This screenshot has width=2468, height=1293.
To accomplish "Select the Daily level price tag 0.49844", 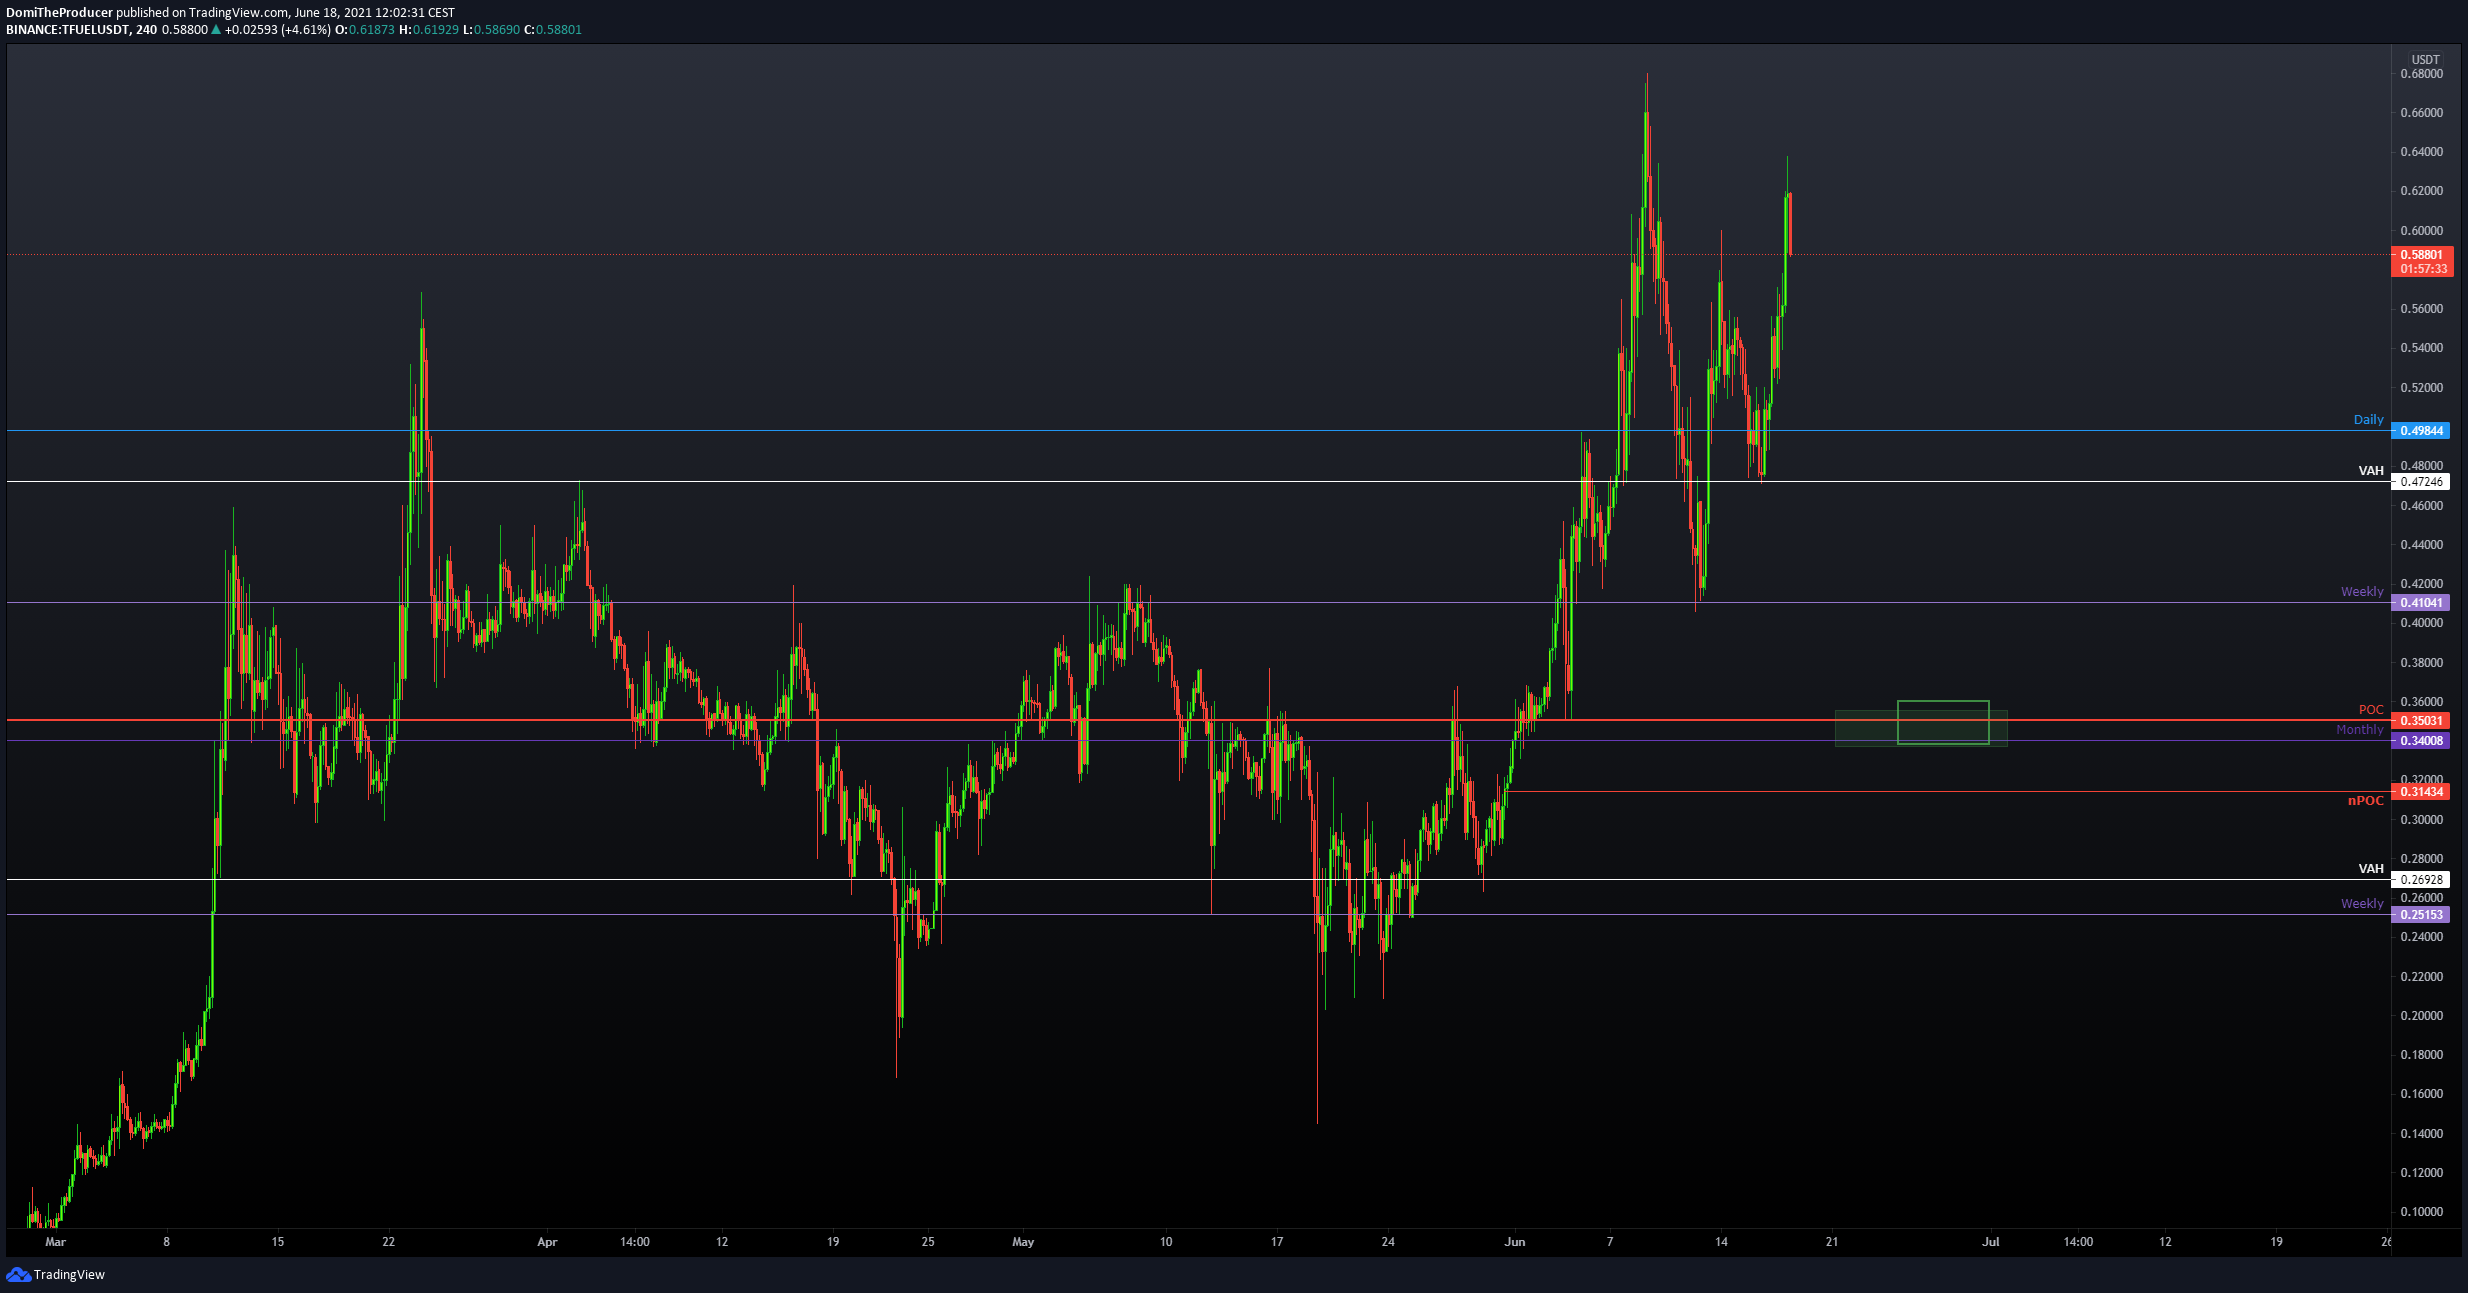I will pyautogui.click(x=2419, y=431).
